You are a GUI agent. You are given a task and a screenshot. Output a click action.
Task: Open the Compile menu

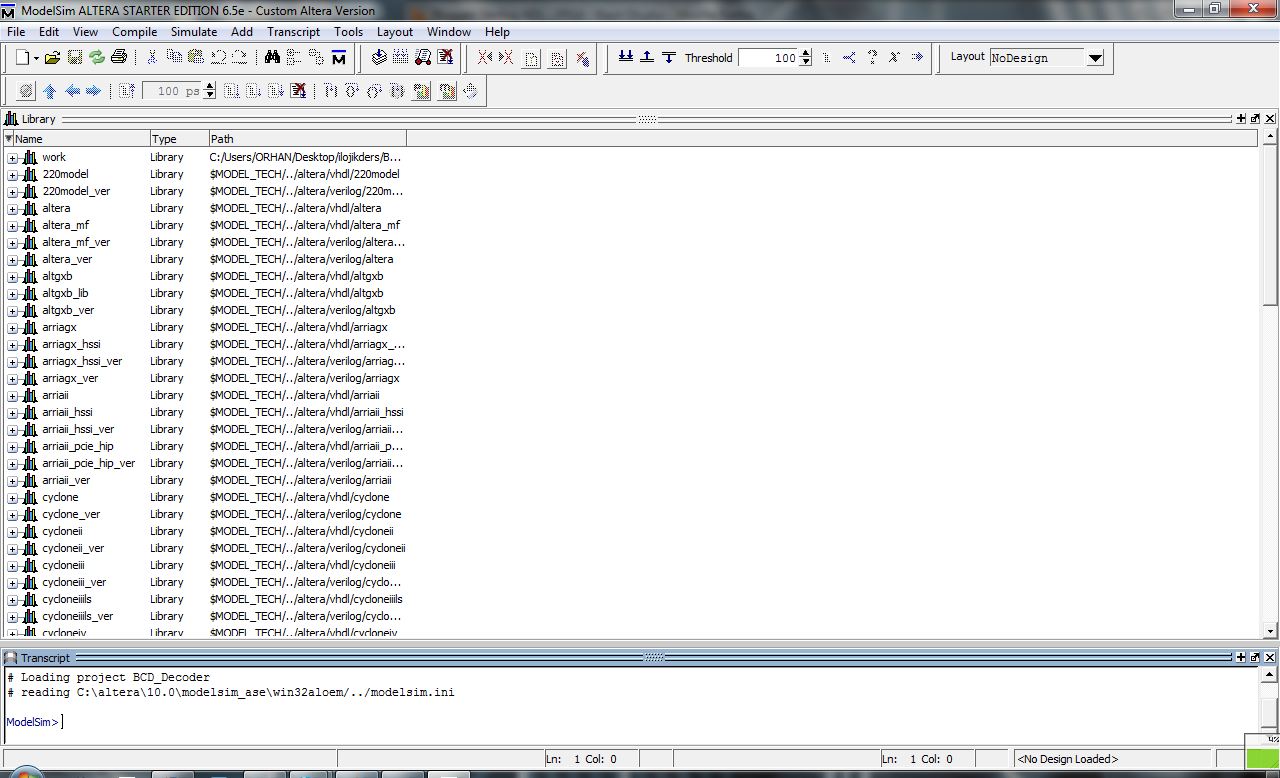pos(134,32)
